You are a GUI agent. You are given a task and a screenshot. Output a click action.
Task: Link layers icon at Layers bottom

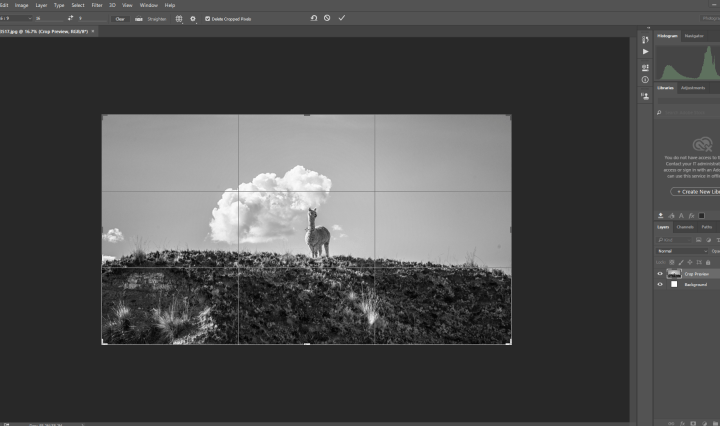[671, 423]
